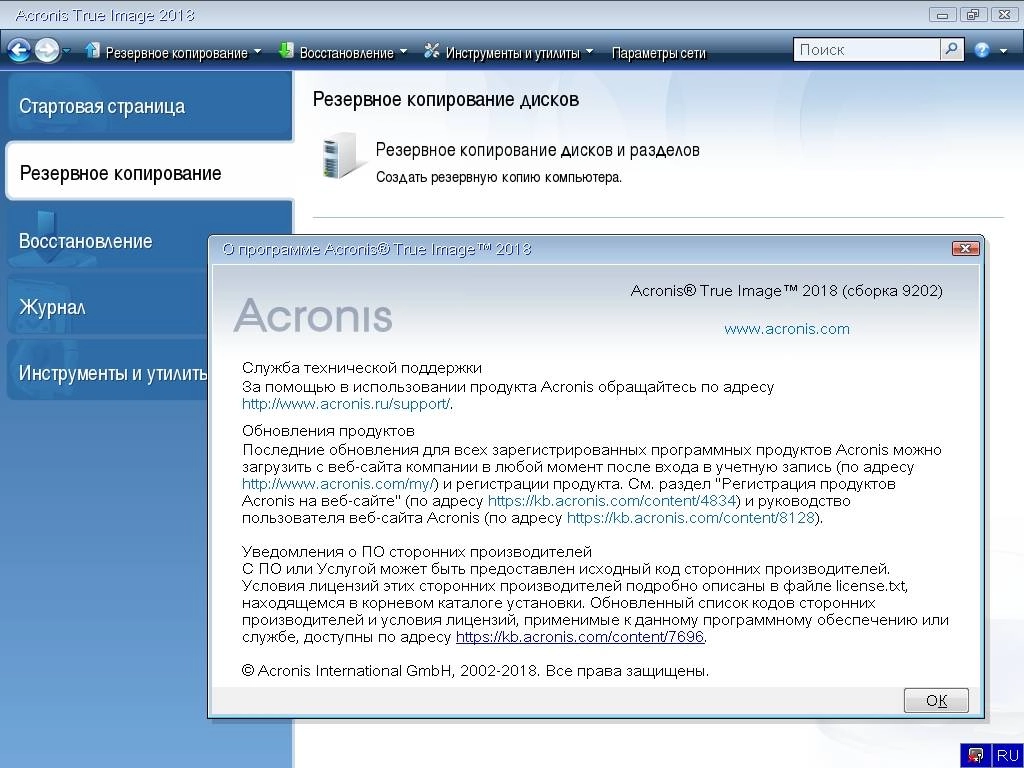The height and width of the screenshot is (768, 1024).
Task: Confirm the About dialog with OK
Action: [x=936, y=700]
